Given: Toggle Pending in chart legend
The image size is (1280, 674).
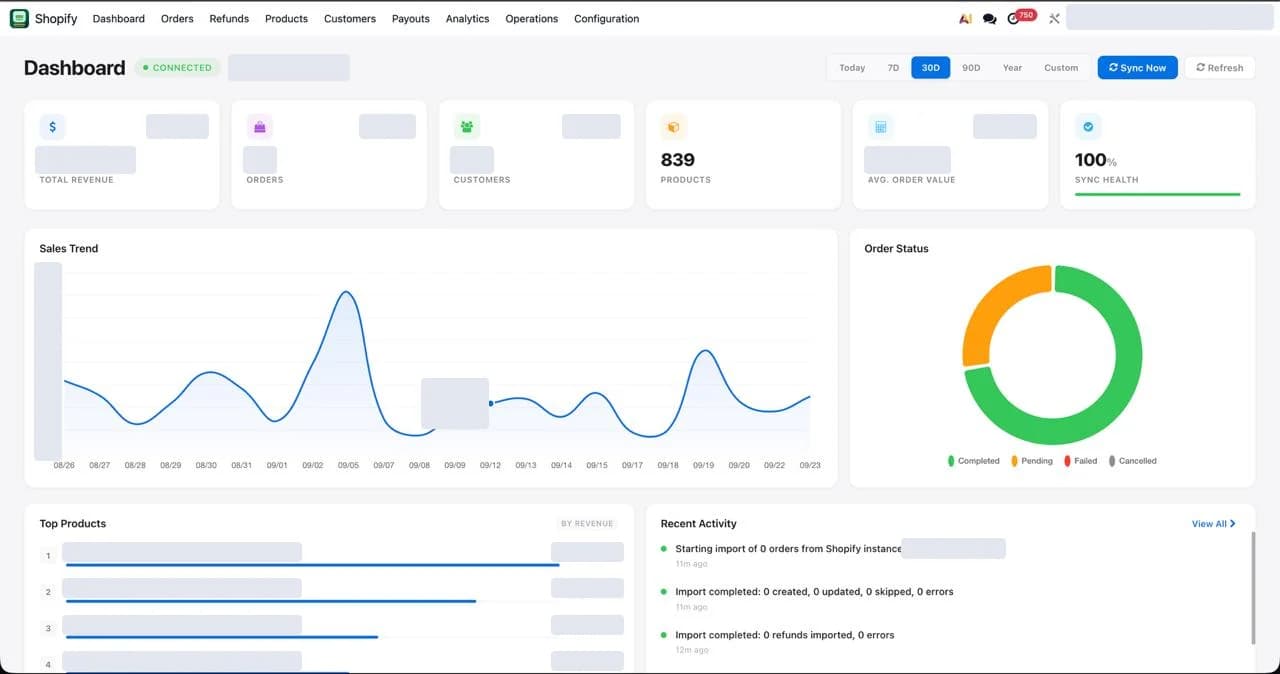Looking at the screenshot, I should pyautogui.click(x=1031, y=461).
